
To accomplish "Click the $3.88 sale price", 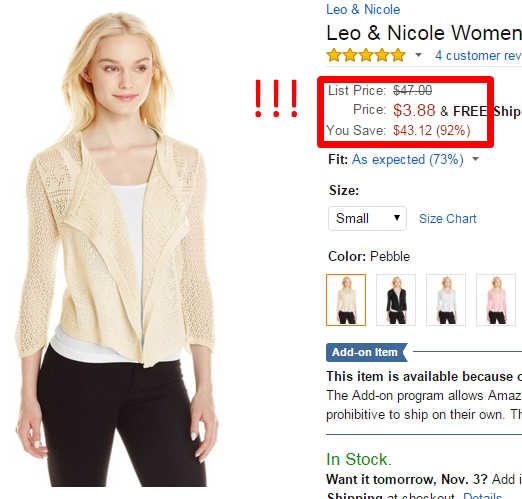I will pyautogui.click(x=414, y=110).
